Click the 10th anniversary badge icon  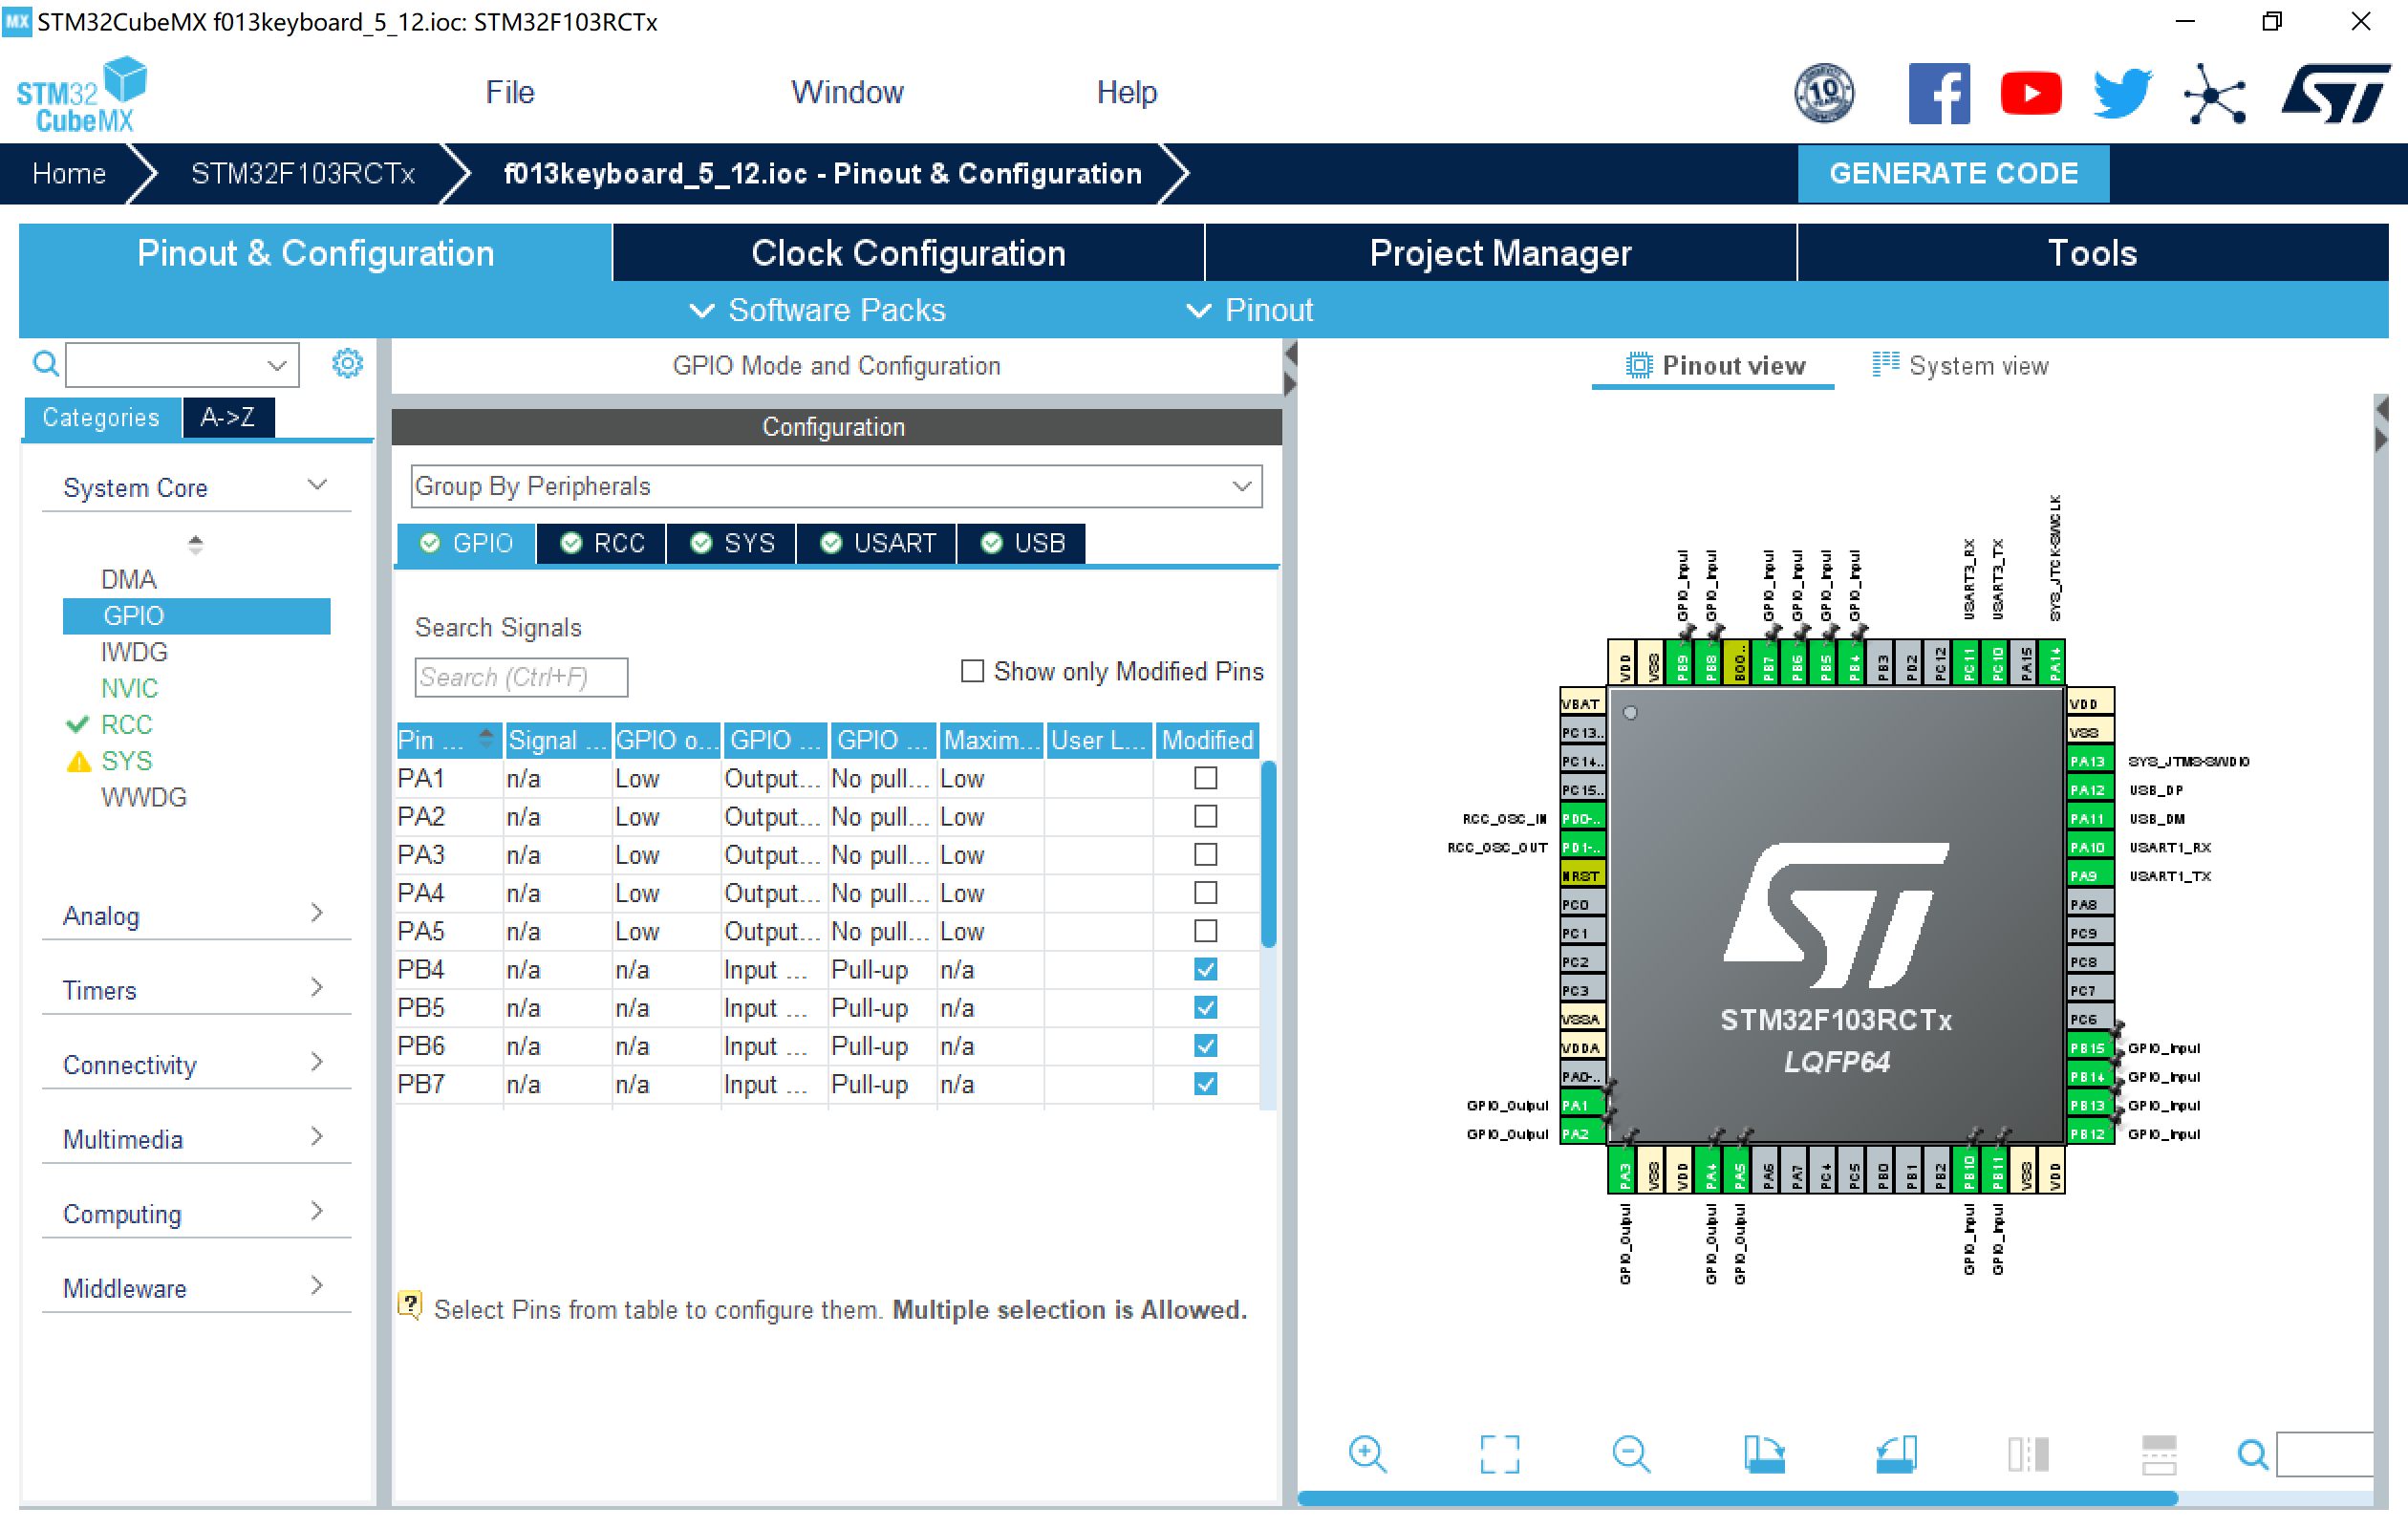click(1824, 93)
